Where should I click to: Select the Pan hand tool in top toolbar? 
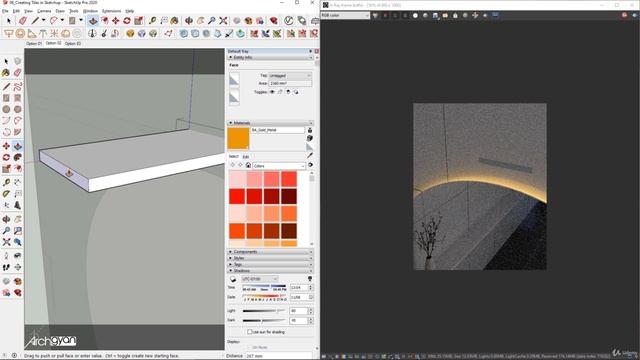pyautogui.click(x=200, y=20)
